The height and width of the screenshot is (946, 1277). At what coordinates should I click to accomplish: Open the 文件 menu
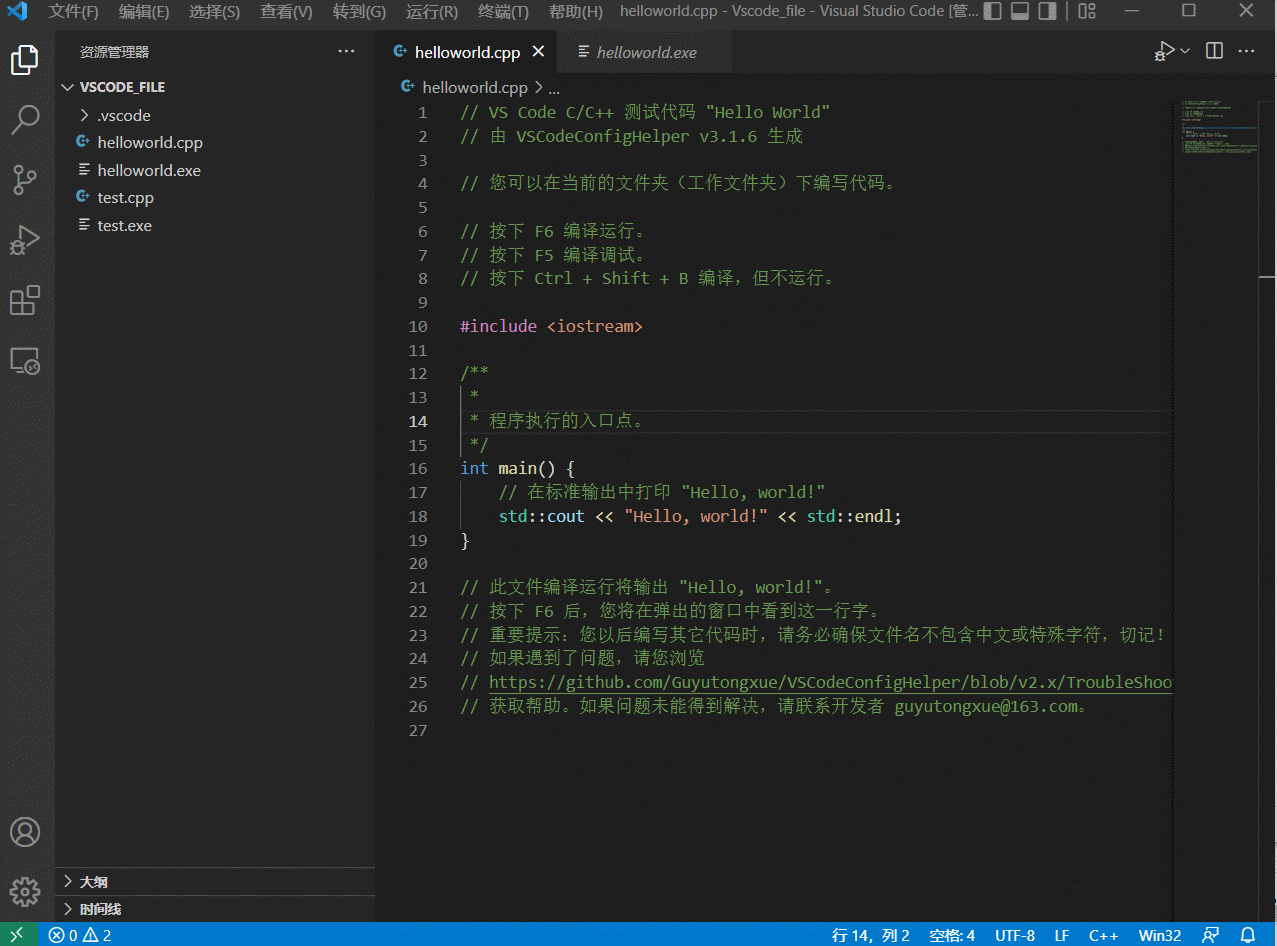click(x=71, y=12)
